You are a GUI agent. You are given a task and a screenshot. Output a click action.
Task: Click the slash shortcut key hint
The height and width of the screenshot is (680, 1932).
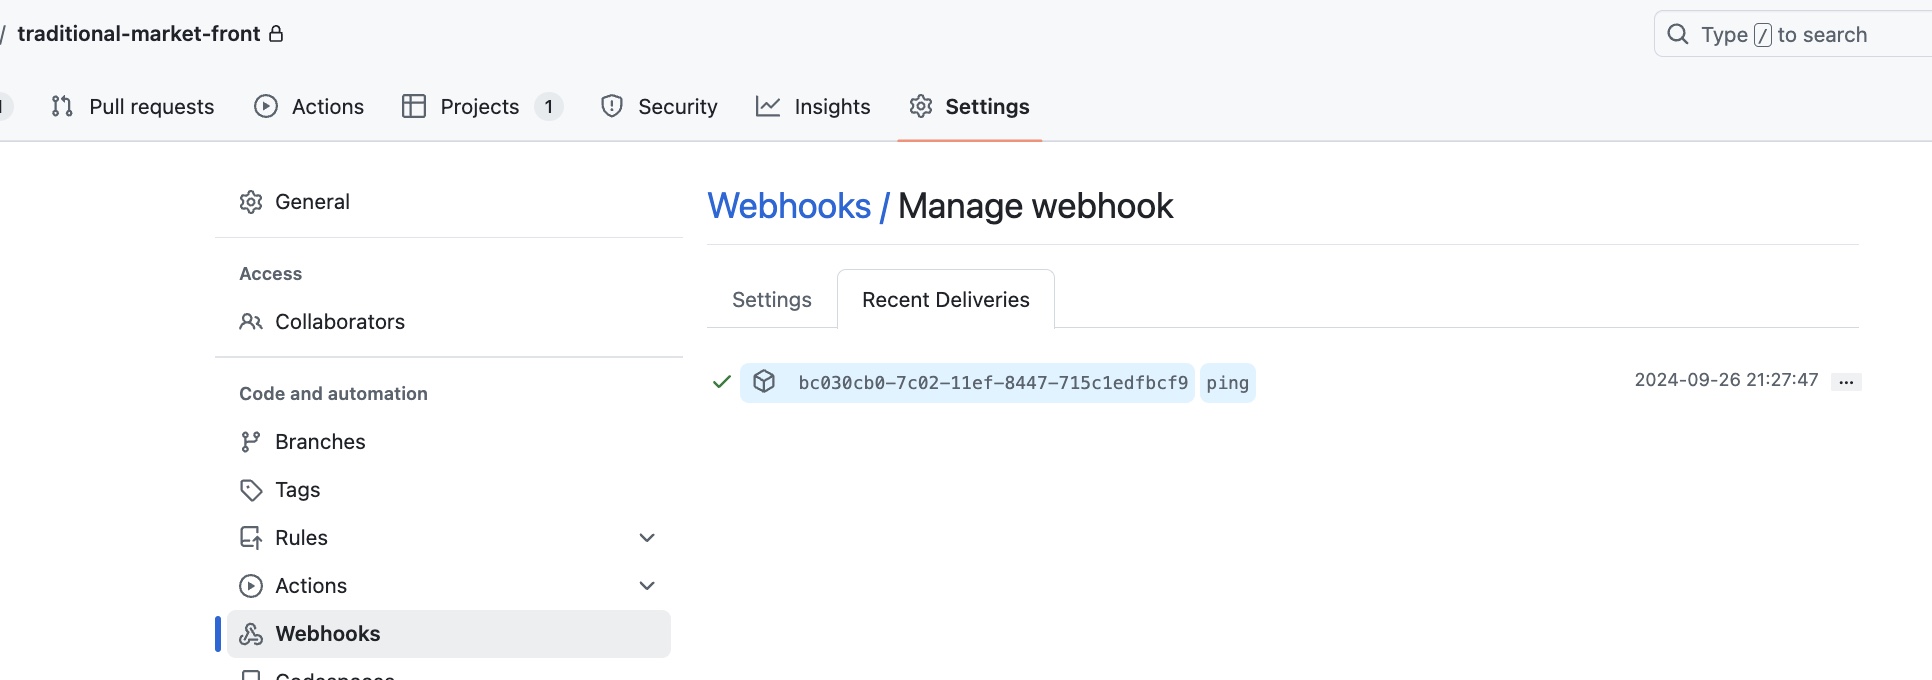click(x=1763, y=35)
